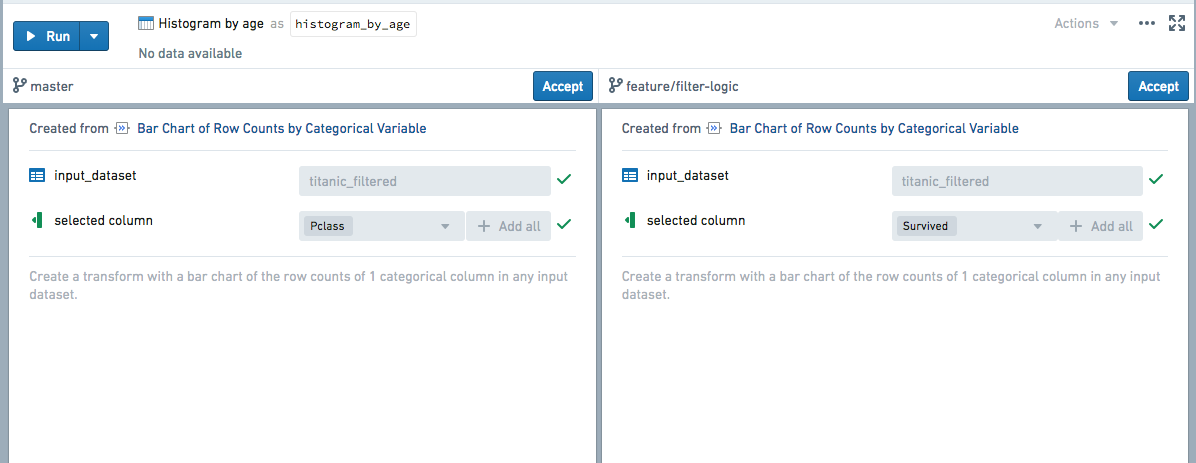Open the Actions dropdown menu
This screenshot has height=463, width=1196.
pyautogui.click(x=1086, y=24)
